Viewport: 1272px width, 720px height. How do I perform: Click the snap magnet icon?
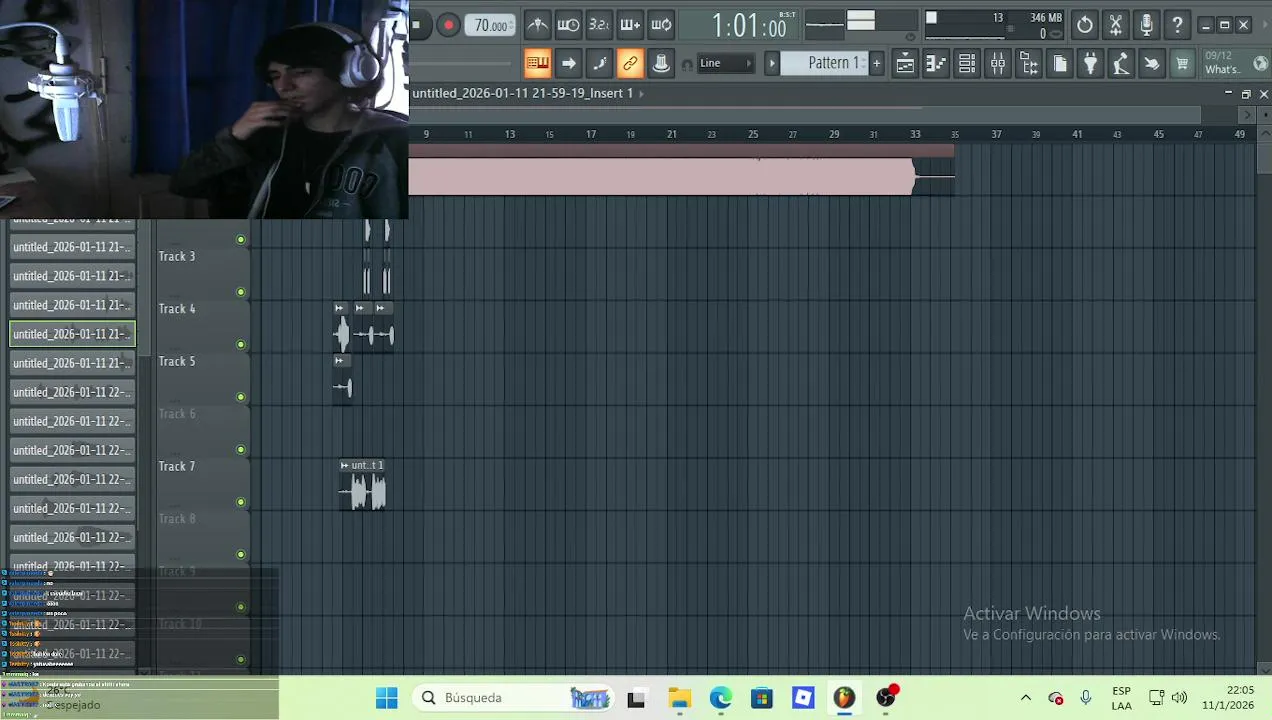(x=687, y=64)
